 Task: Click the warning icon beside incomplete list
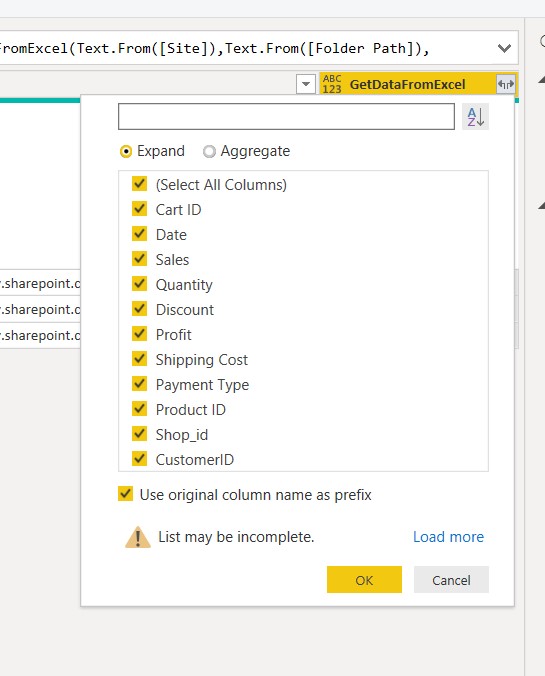click(138, 537)
